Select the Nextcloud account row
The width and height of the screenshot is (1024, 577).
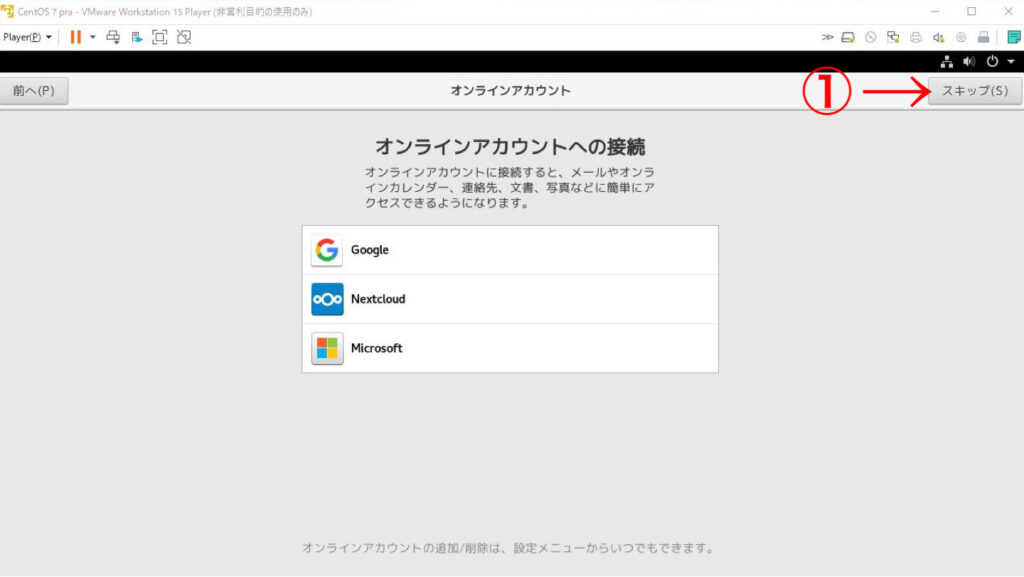510,299
